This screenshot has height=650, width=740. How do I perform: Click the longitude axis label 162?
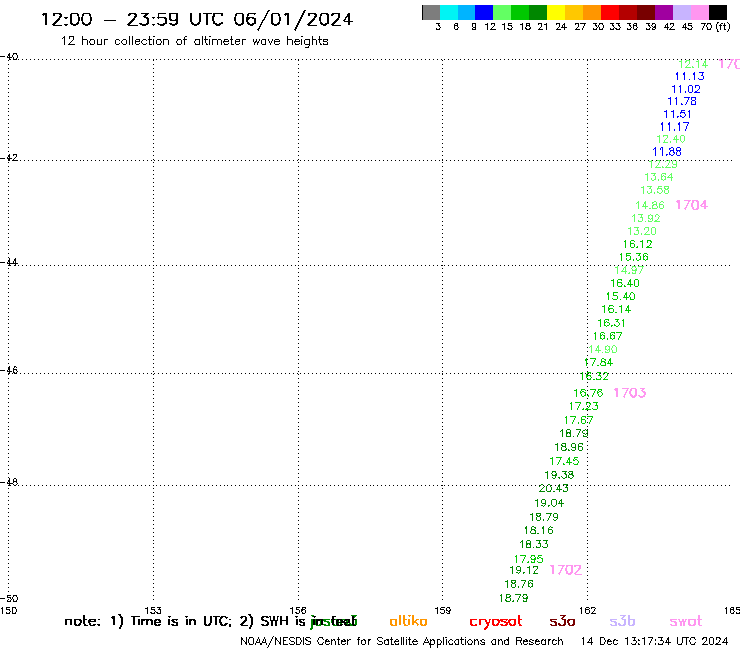pos(588,611)
